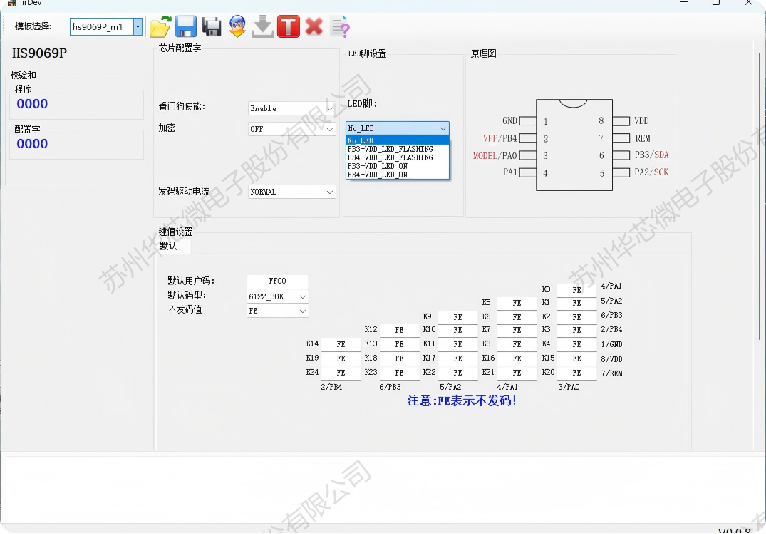Viewport: 766px width, 534px height.
Task: Open the no-send code value FE dropdown
Action: (277, 311)
